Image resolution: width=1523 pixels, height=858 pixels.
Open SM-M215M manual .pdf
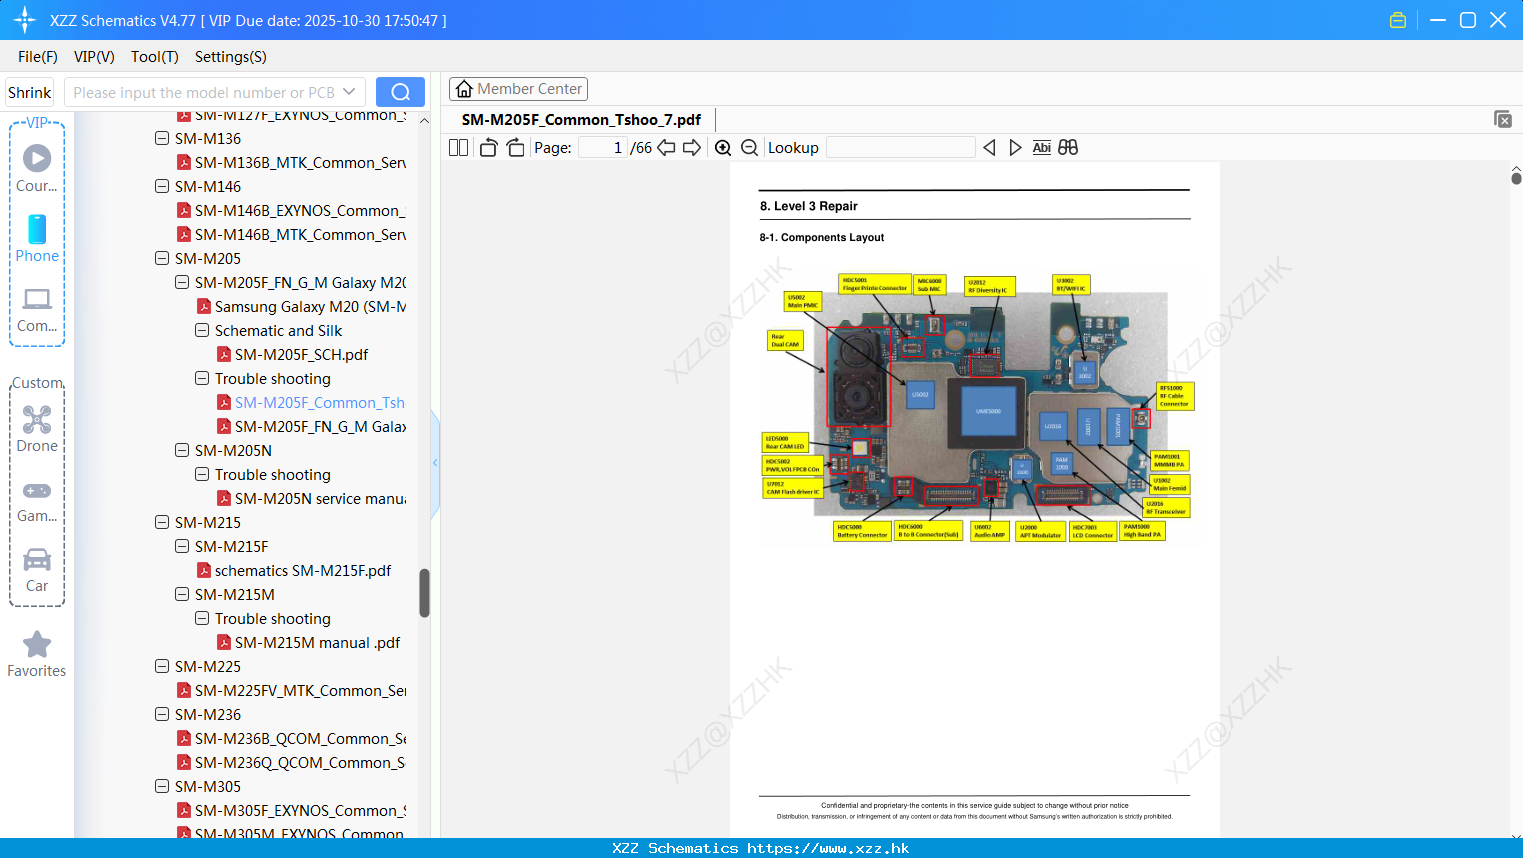click(x=317, y=643)
